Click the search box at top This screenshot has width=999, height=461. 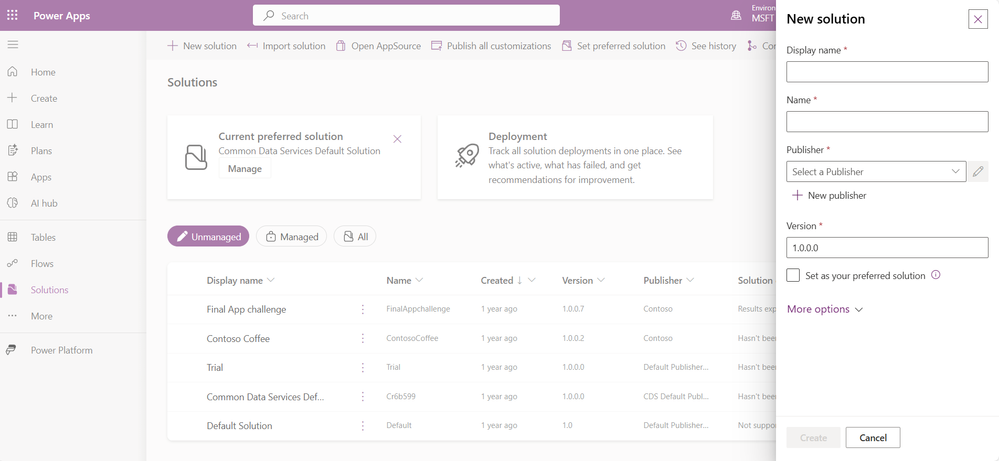point(406,15)
